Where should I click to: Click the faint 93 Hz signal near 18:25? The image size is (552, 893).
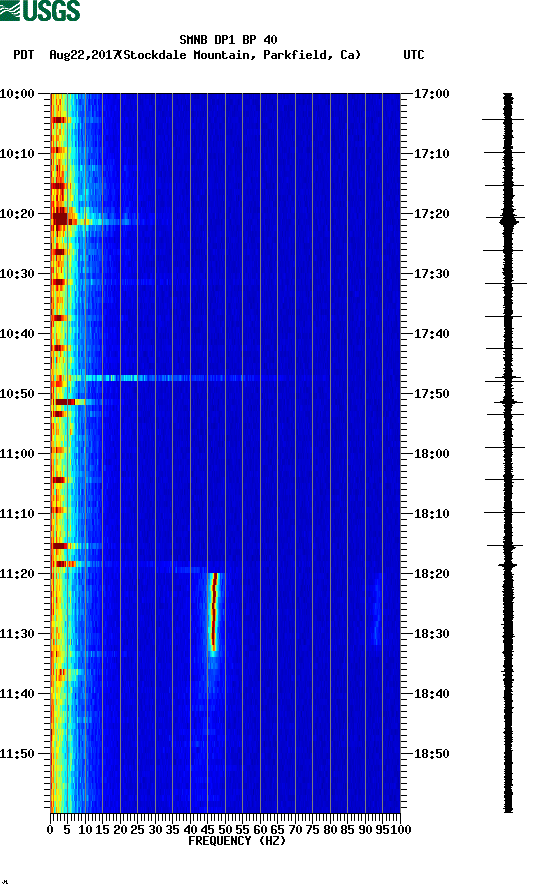(376, 609)
